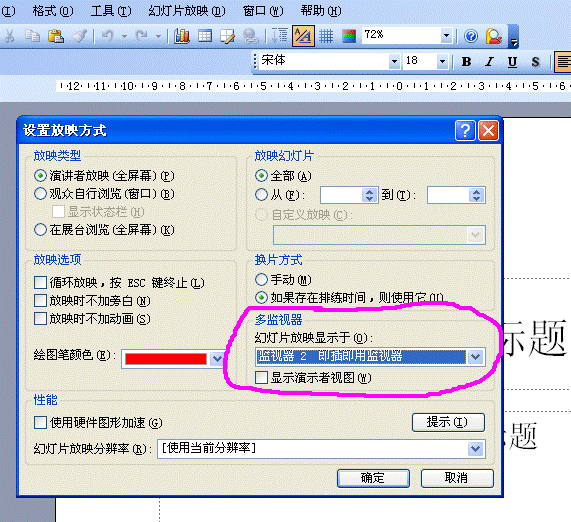Open Microsoft PowerPoint Help icon
The image size is (571, 522).
click(471, 36)
